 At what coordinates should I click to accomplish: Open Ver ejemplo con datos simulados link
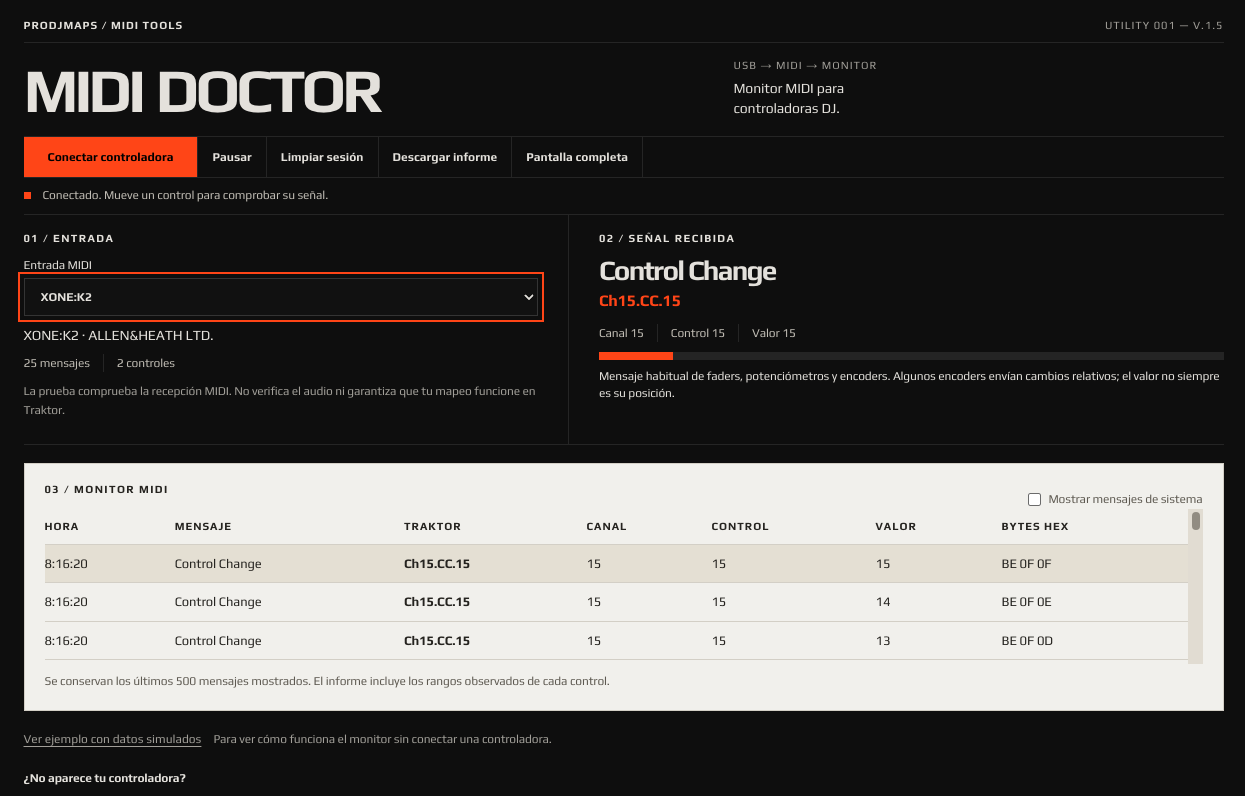pyautogui.click(x=112, y=739)
